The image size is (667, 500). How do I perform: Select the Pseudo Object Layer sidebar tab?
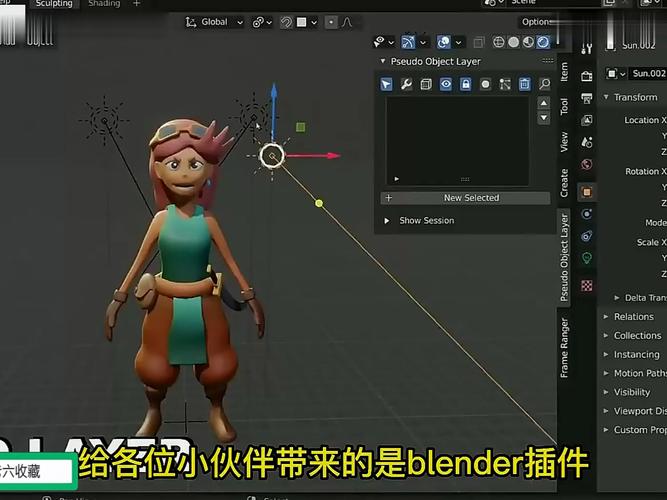pyautogui.click(x=564, y=257)
